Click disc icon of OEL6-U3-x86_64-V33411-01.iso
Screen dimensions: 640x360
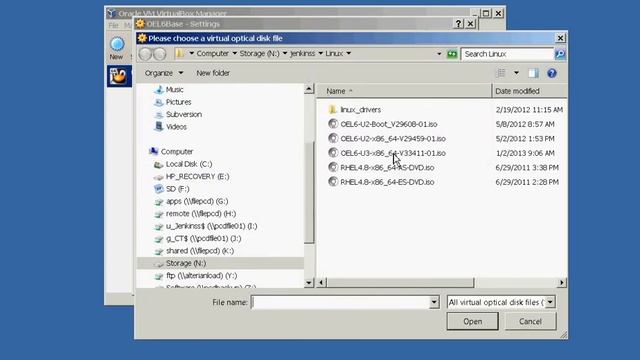click(333, 153)
